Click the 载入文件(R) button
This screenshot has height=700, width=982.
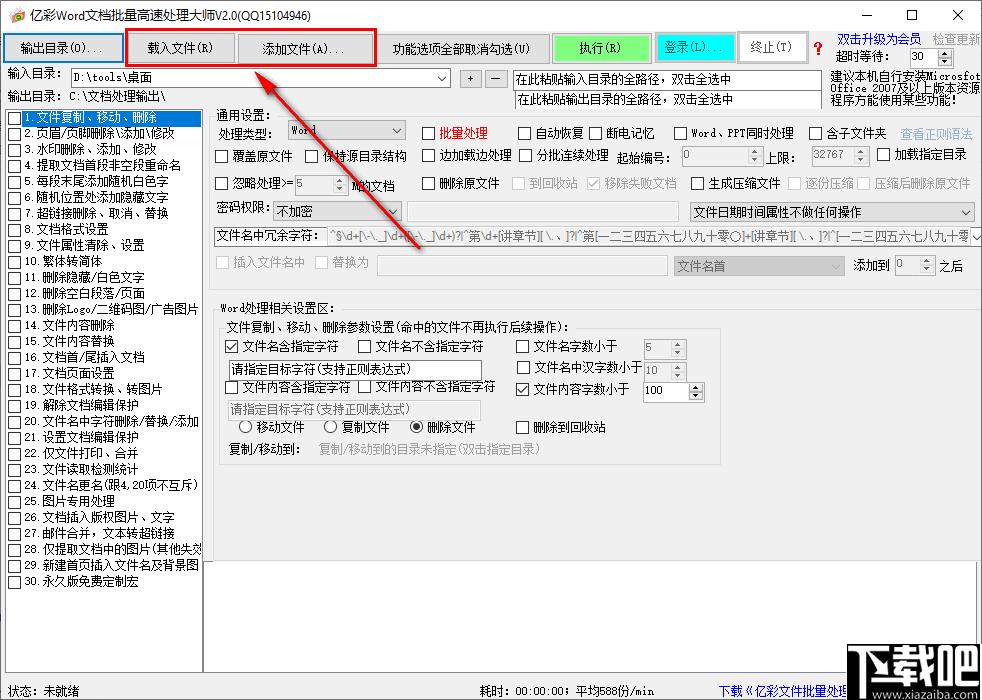click(x=180, y=48)
